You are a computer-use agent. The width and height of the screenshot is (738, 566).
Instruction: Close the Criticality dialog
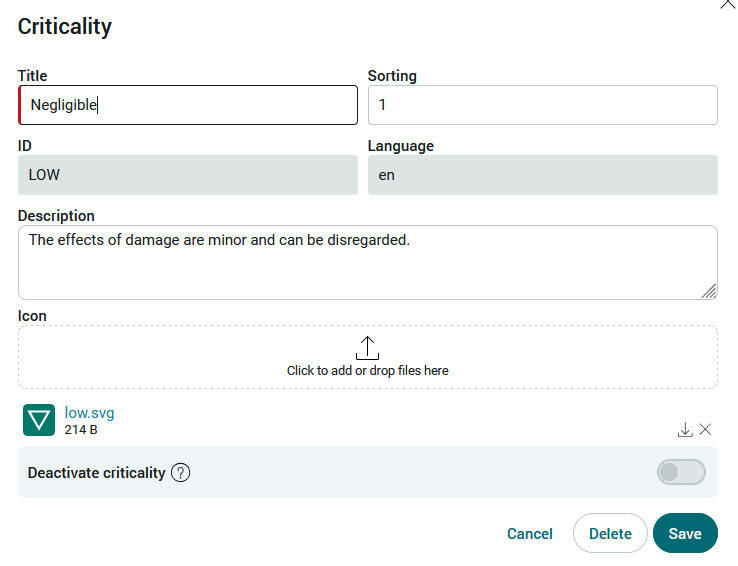tap(728, 4)
